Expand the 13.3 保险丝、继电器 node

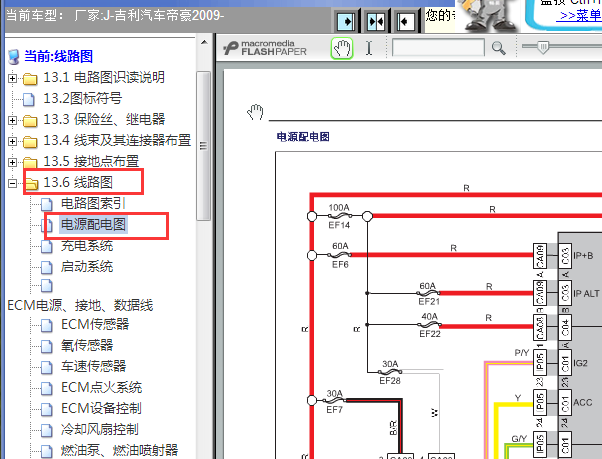pos(12,121)
